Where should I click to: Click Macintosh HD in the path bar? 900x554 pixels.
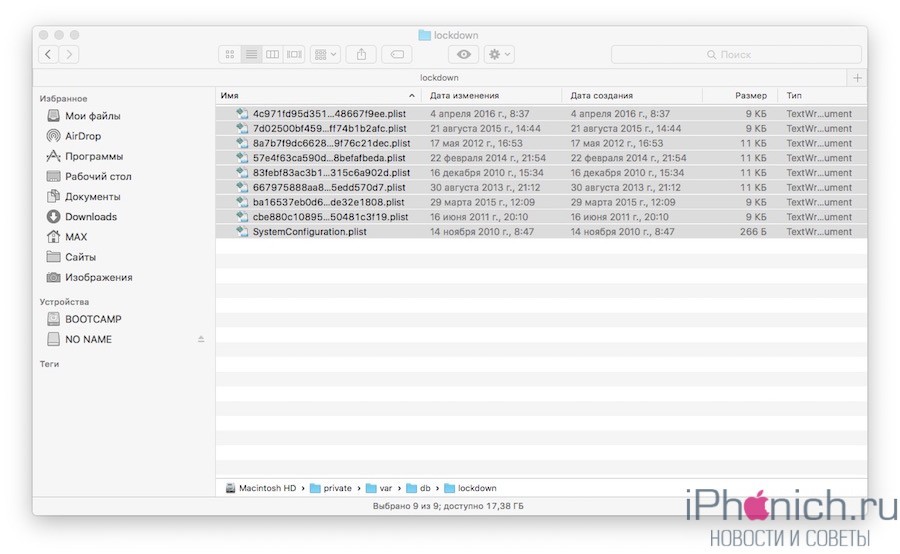pyautogui.click(x=266, y=488)
